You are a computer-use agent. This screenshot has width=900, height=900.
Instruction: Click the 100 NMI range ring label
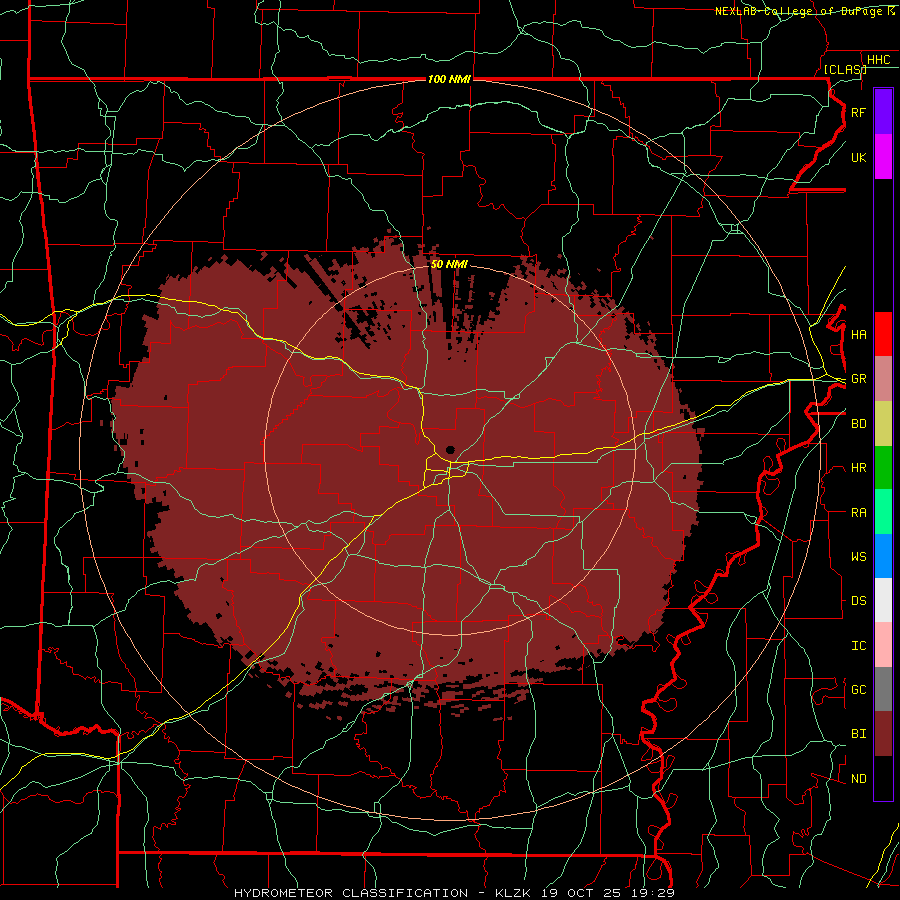449,79
